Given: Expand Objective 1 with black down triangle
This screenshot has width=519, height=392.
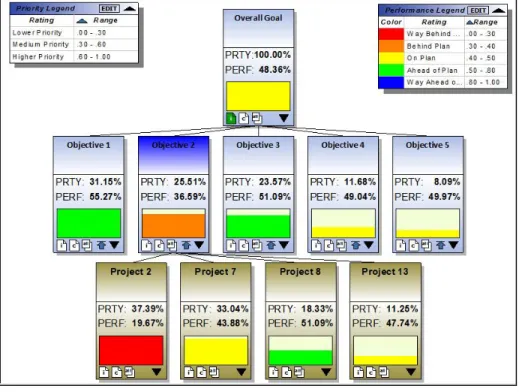Looking at the screenshot, I should coord(114,245).
